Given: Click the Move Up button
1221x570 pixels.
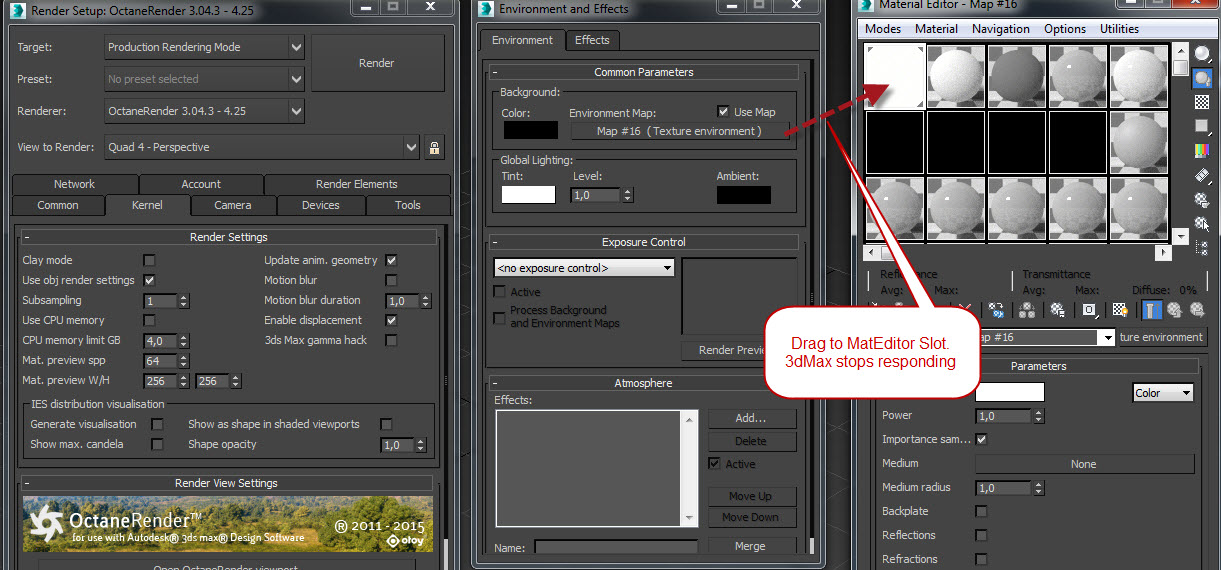Looking at the screenshot, I should tap(750, 496).
